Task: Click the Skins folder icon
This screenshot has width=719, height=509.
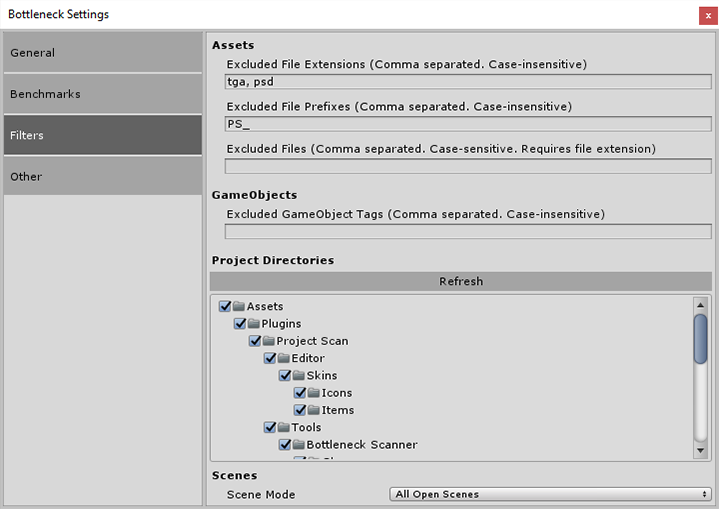Action: pyautogui.click(x=300, y=376)
